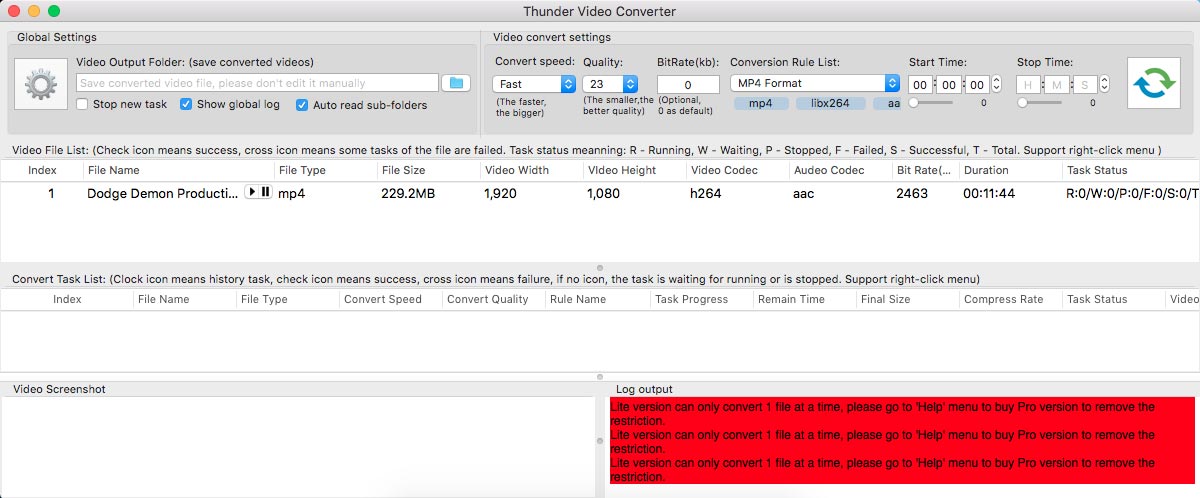
Task: Open global settings gear icon
Action: coord(40,85)
